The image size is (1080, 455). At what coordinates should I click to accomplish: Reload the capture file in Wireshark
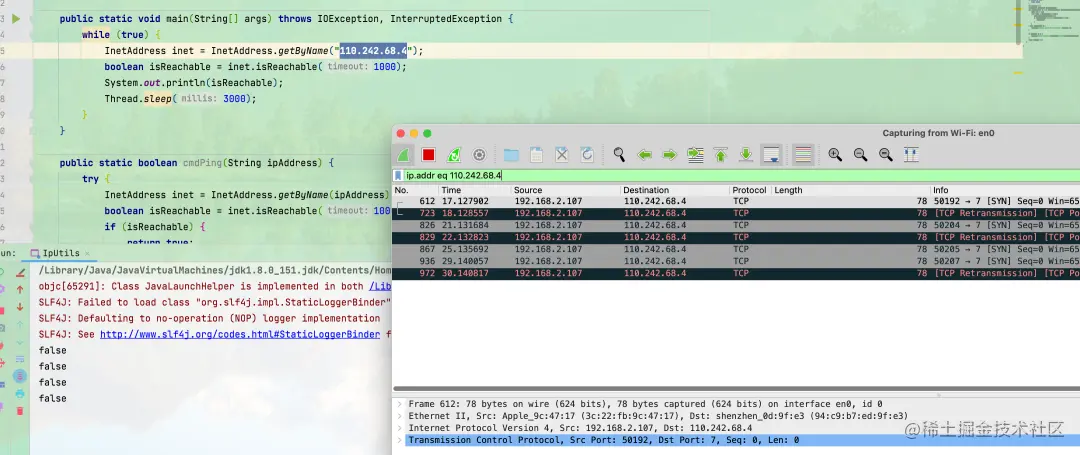tap(587, 155)
